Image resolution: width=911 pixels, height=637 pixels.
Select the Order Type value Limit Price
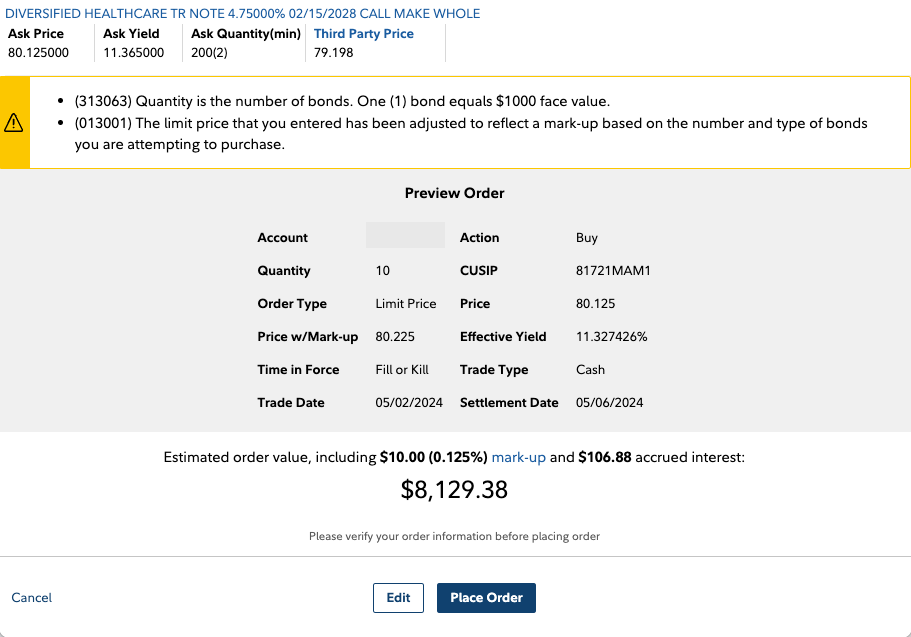(x=406, y=303)
